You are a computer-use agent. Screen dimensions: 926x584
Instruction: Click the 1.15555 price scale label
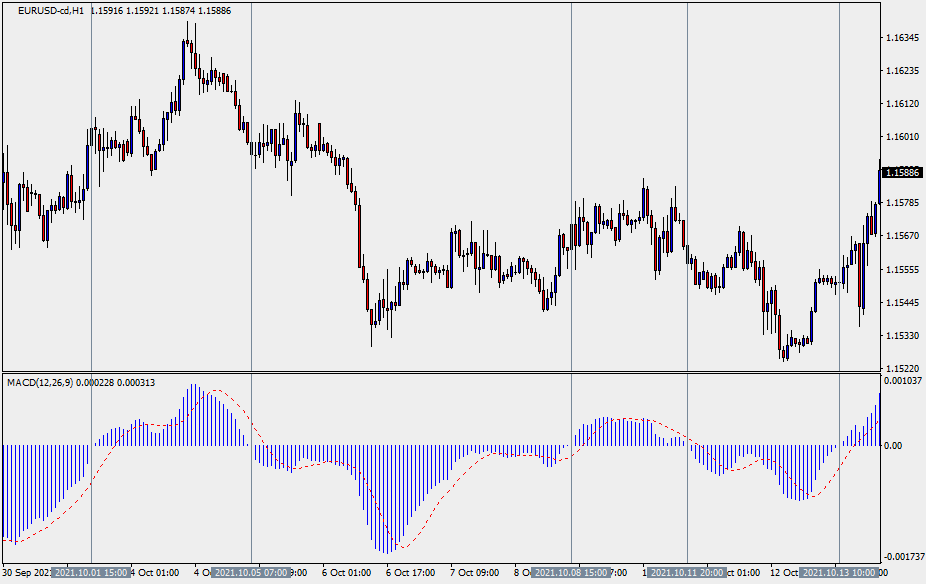(902, 270)
